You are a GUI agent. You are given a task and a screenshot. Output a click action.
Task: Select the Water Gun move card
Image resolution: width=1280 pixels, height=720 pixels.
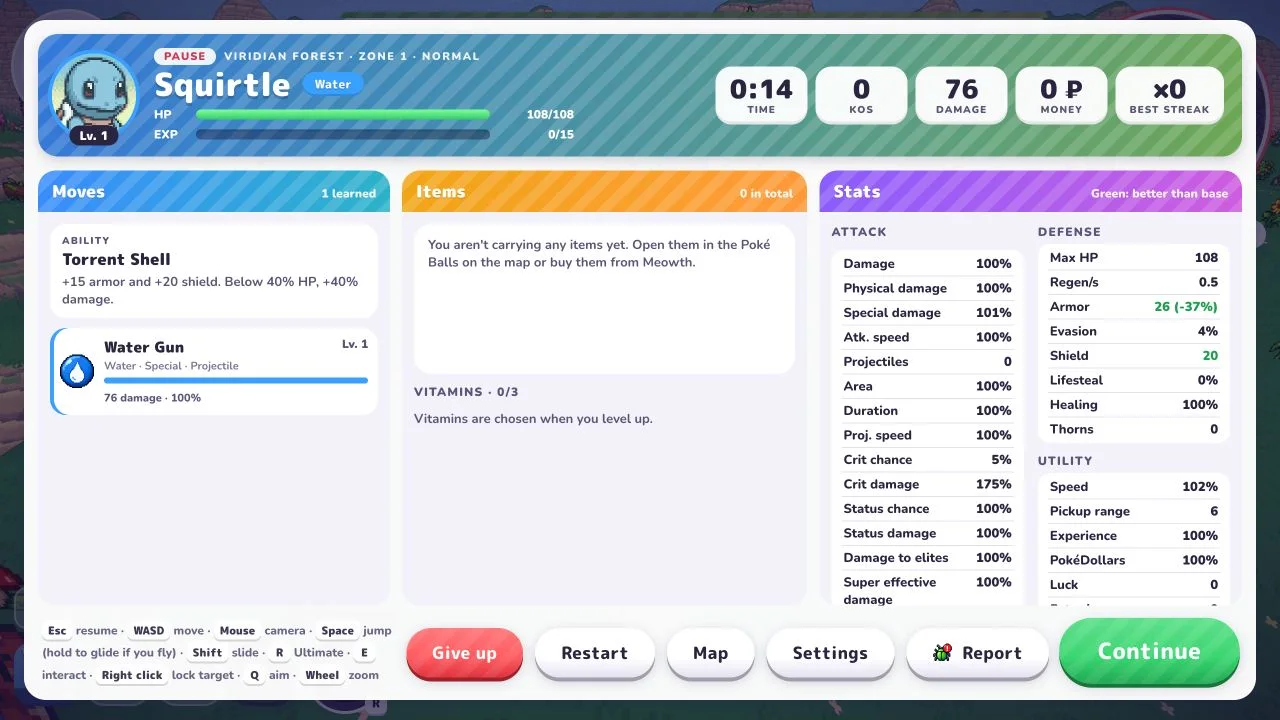(214, 371)
